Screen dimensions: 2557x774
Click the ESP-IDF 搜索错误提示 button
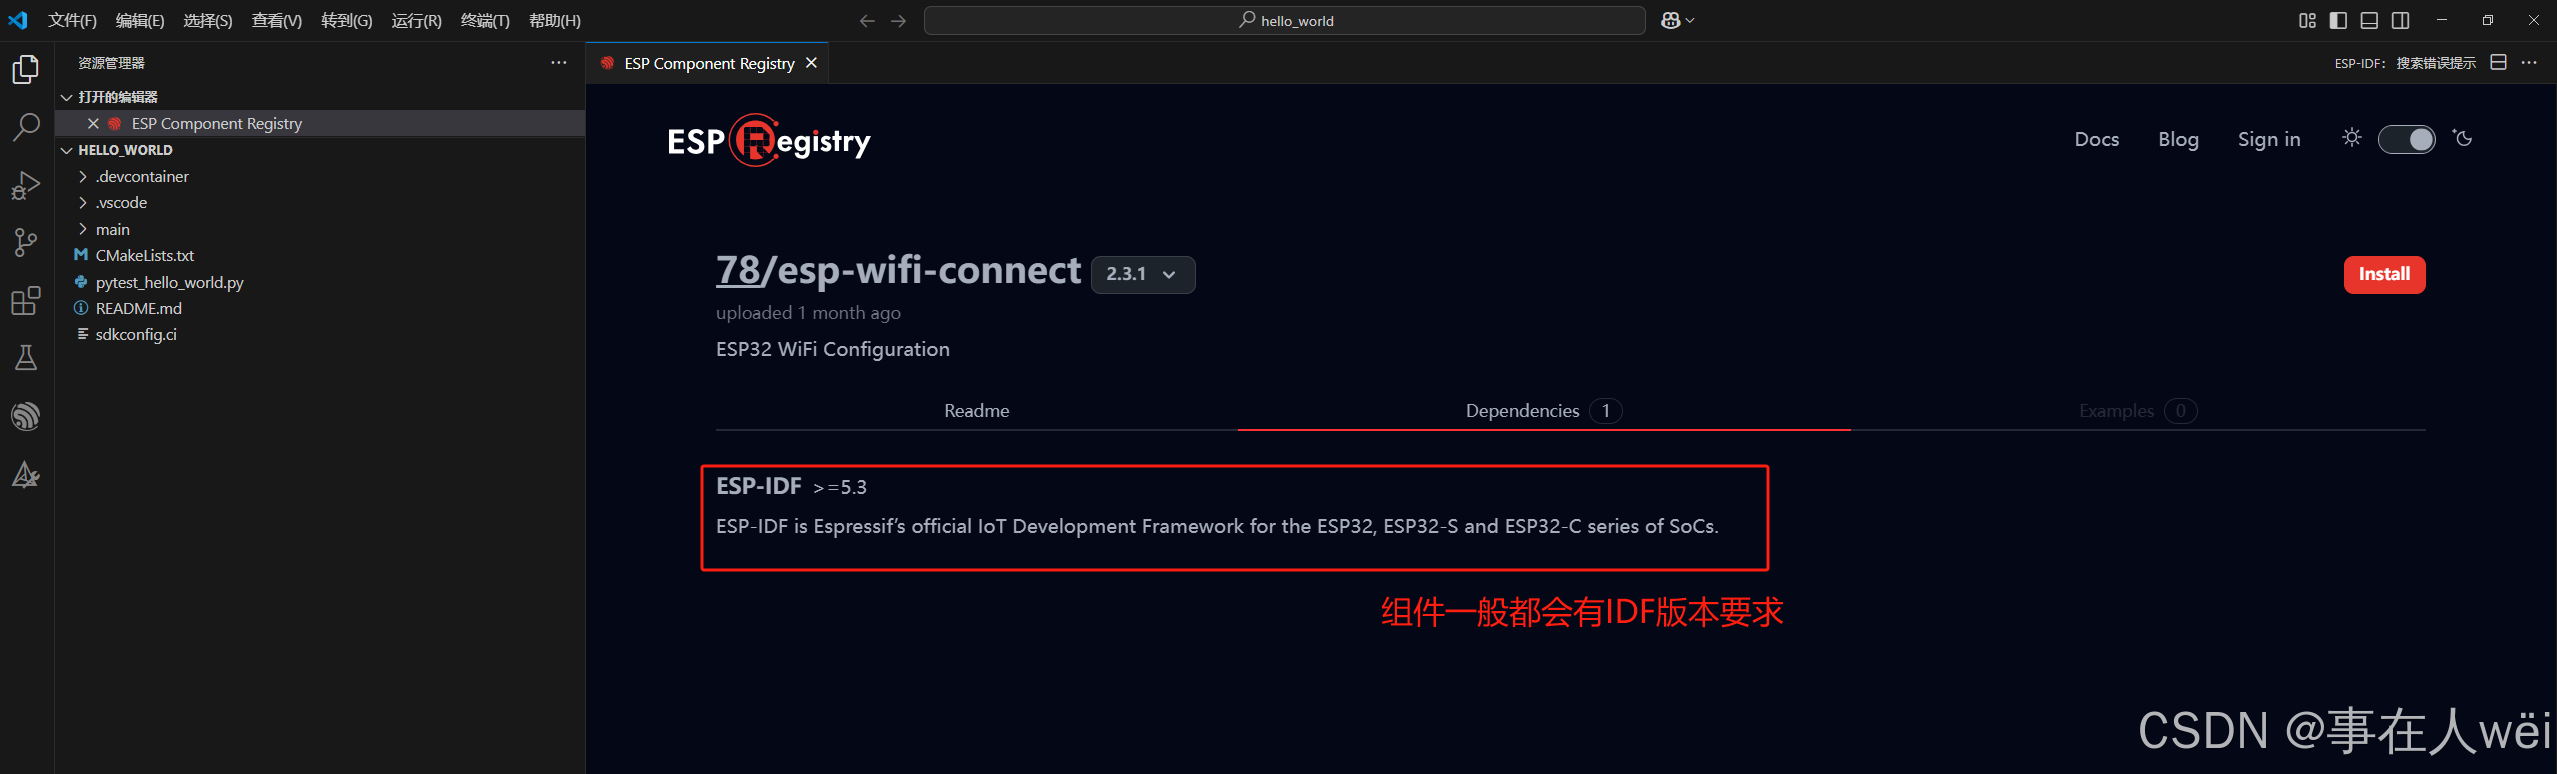click(2405, 63)
